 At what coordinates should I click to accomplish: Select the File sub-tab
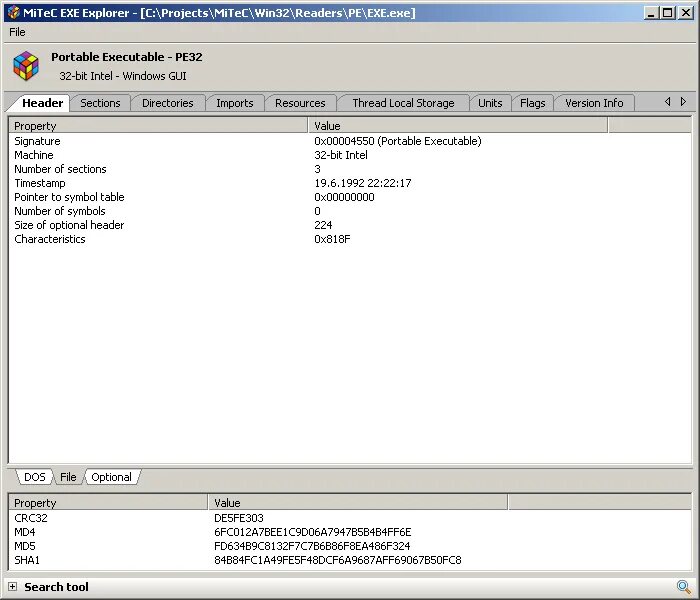pyautogui.click(x=68, y=477)
